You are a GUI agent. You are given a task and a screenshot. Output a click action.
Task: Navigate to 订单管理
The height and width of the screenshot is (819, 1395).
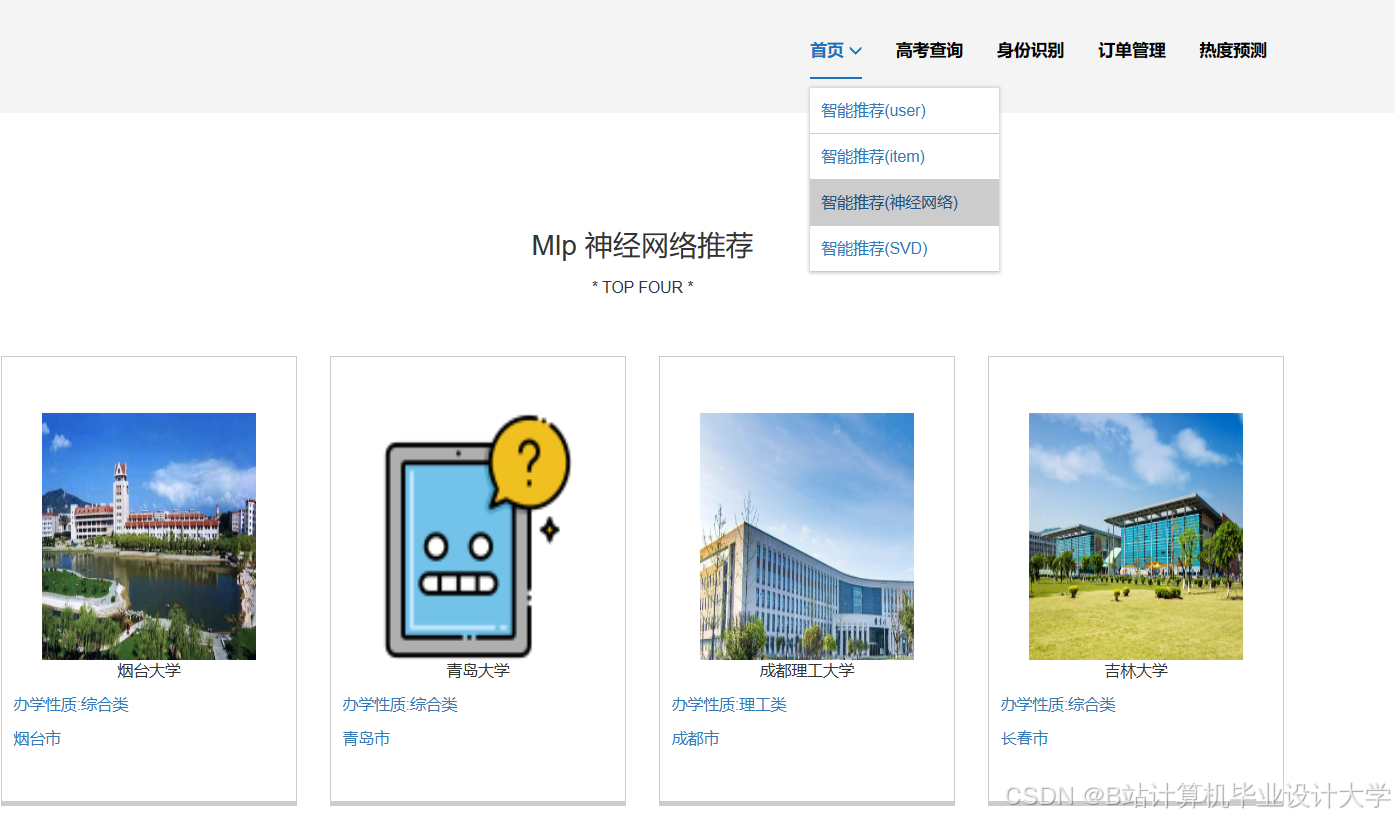coord(1131,51)
